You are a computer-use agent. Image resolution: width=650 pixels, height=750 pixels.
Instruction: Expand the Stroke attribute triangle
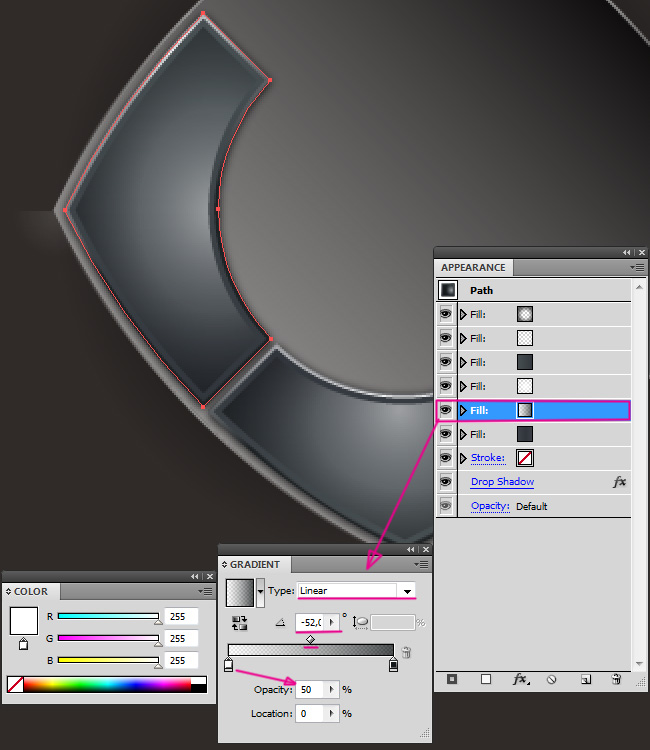(x=463, y=458)
